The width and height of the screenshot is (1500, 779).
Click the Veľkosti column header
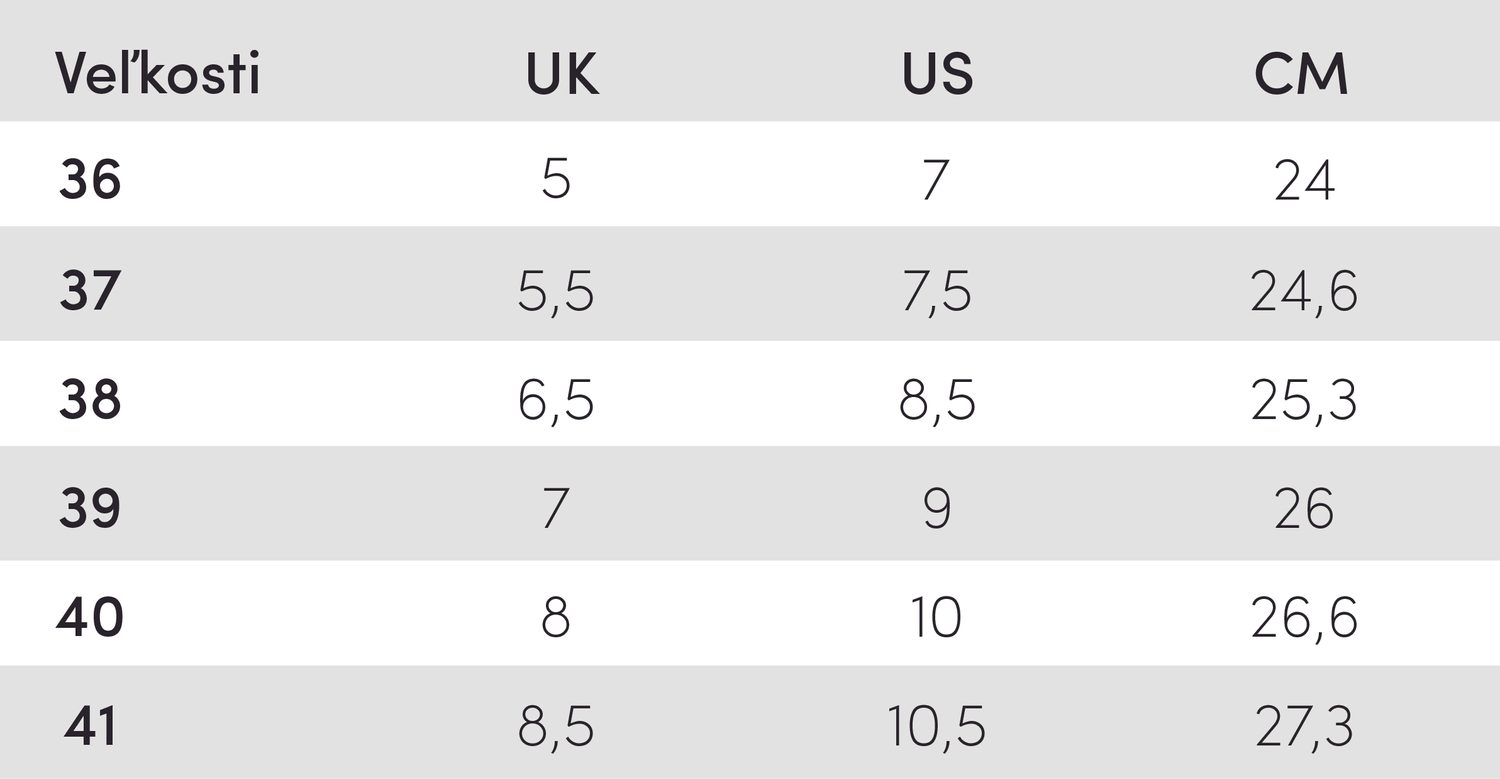[158, 74]
